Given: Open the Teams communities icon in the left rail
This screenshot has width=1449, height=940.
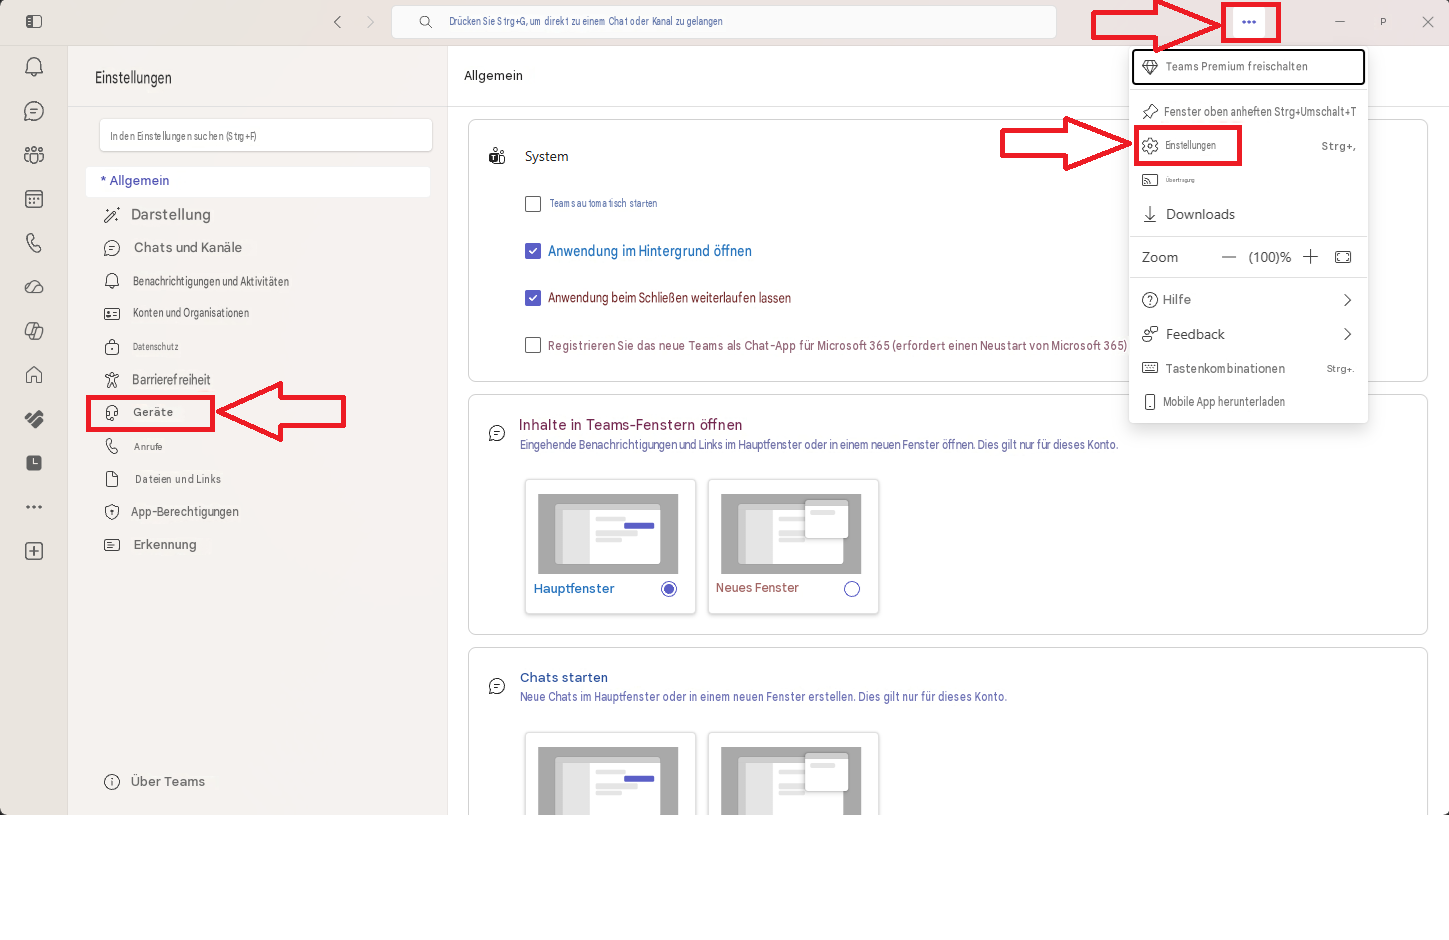Looking at the screenshot, I should tap(34, 155).
